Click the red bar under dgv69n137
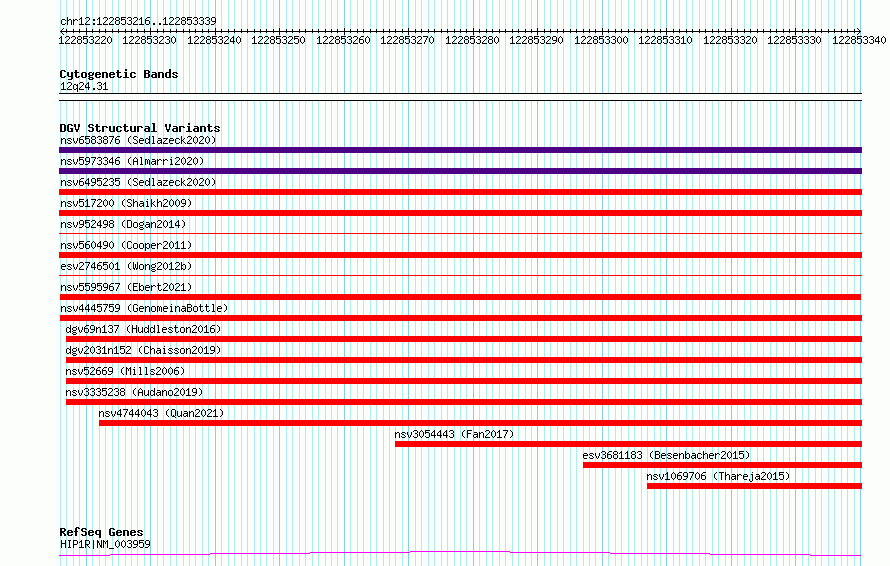This screenshot has width=890, height=566. (x=464, y=339)
